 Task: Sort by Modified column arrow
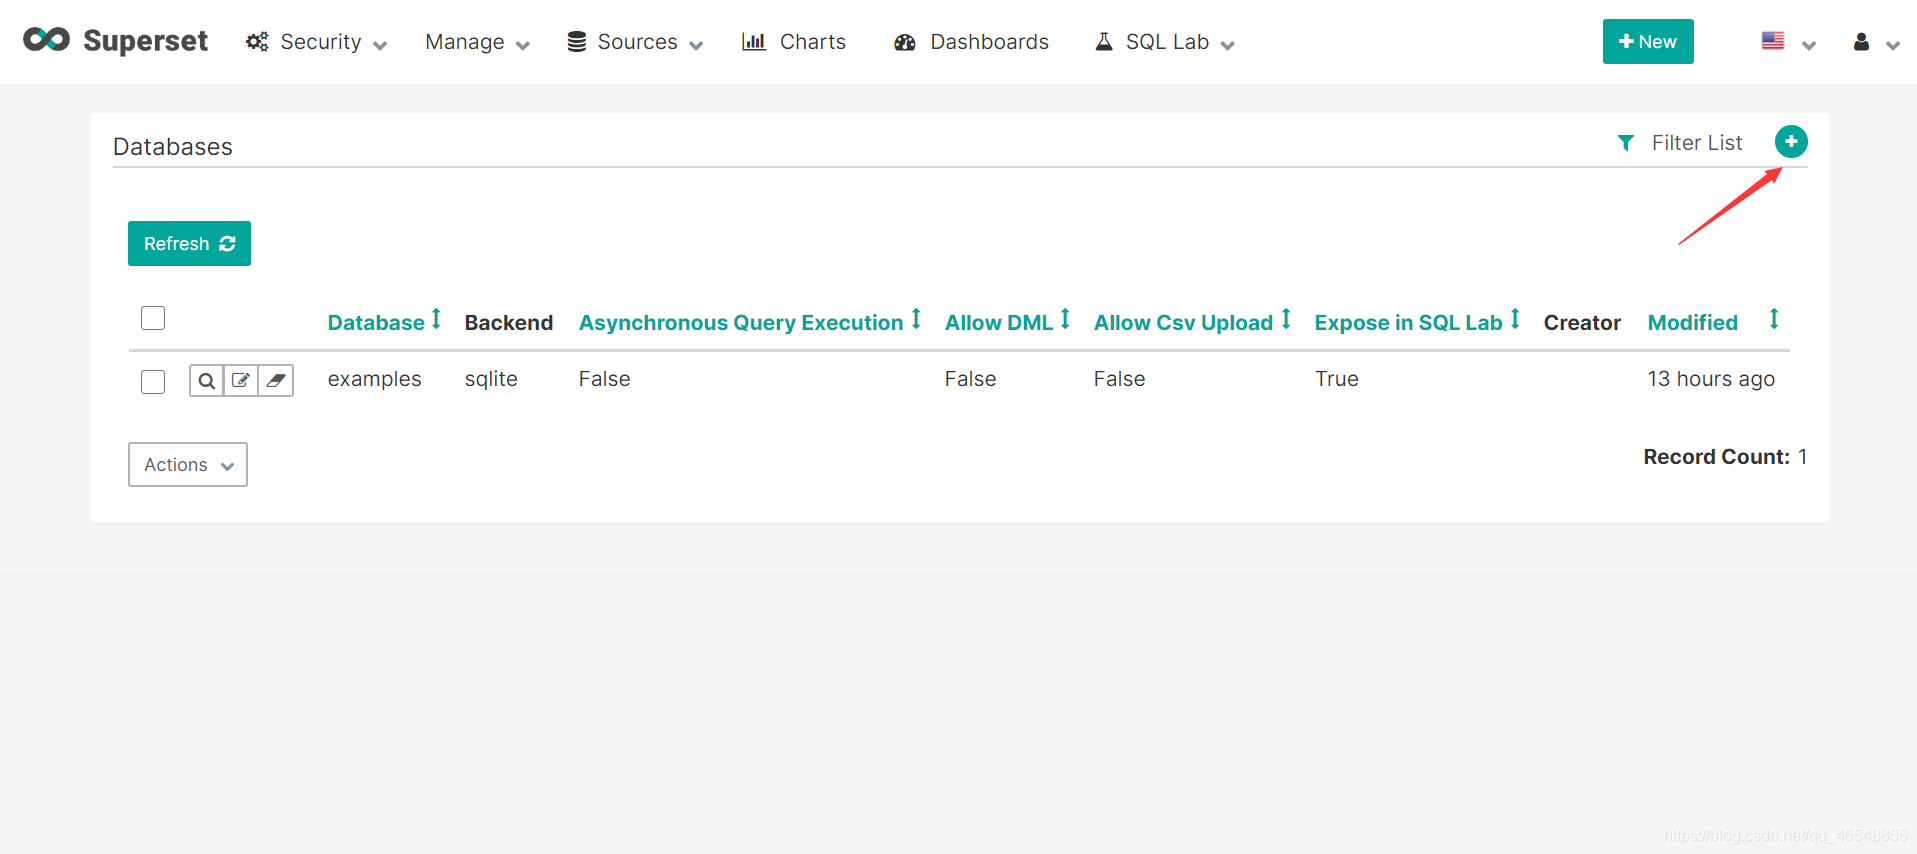coord(1774,320)
